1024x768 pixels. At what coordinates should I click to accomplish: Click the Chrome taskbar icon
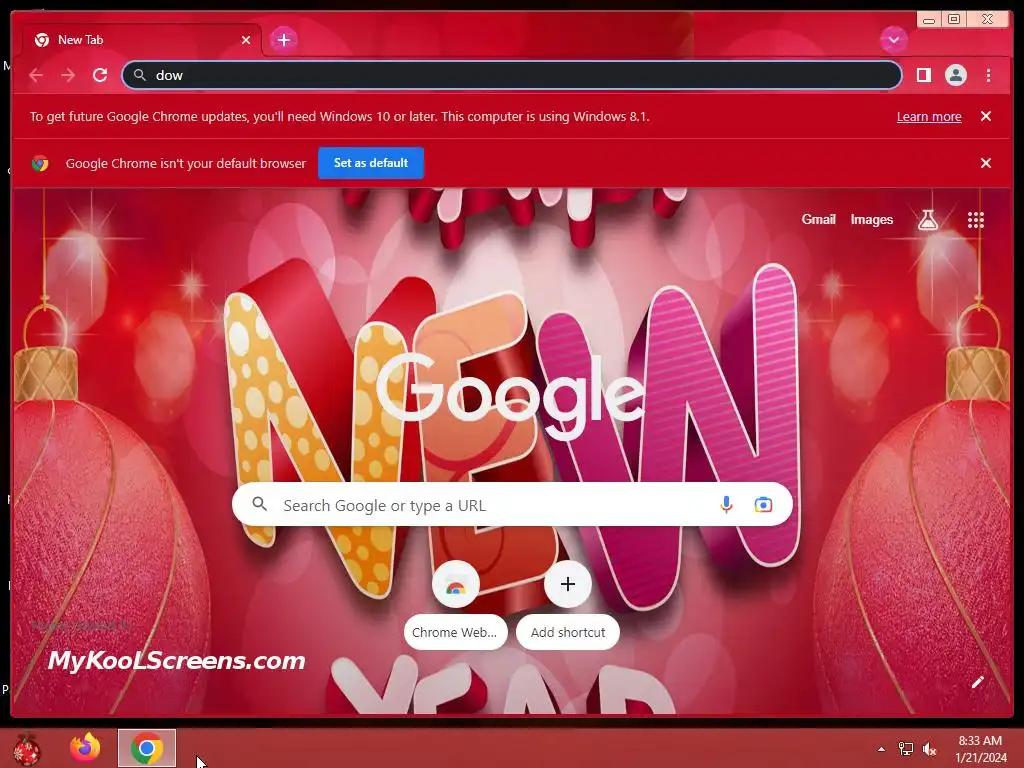coord(147,748)
